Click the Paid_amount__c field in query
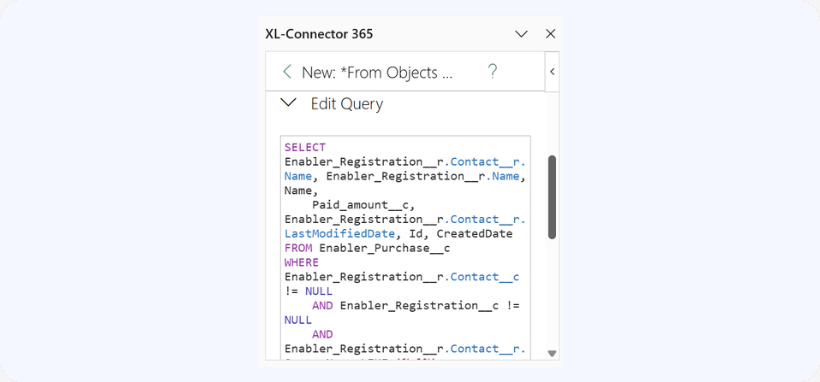820x382 pixels. click(x=363, y=205)
